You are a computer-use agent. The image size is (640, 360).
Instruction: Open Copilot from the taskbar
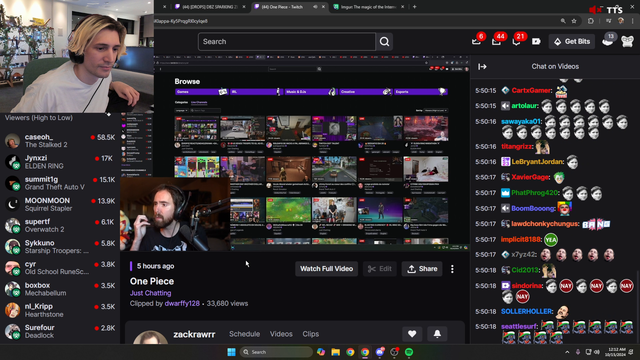[321, 352]
